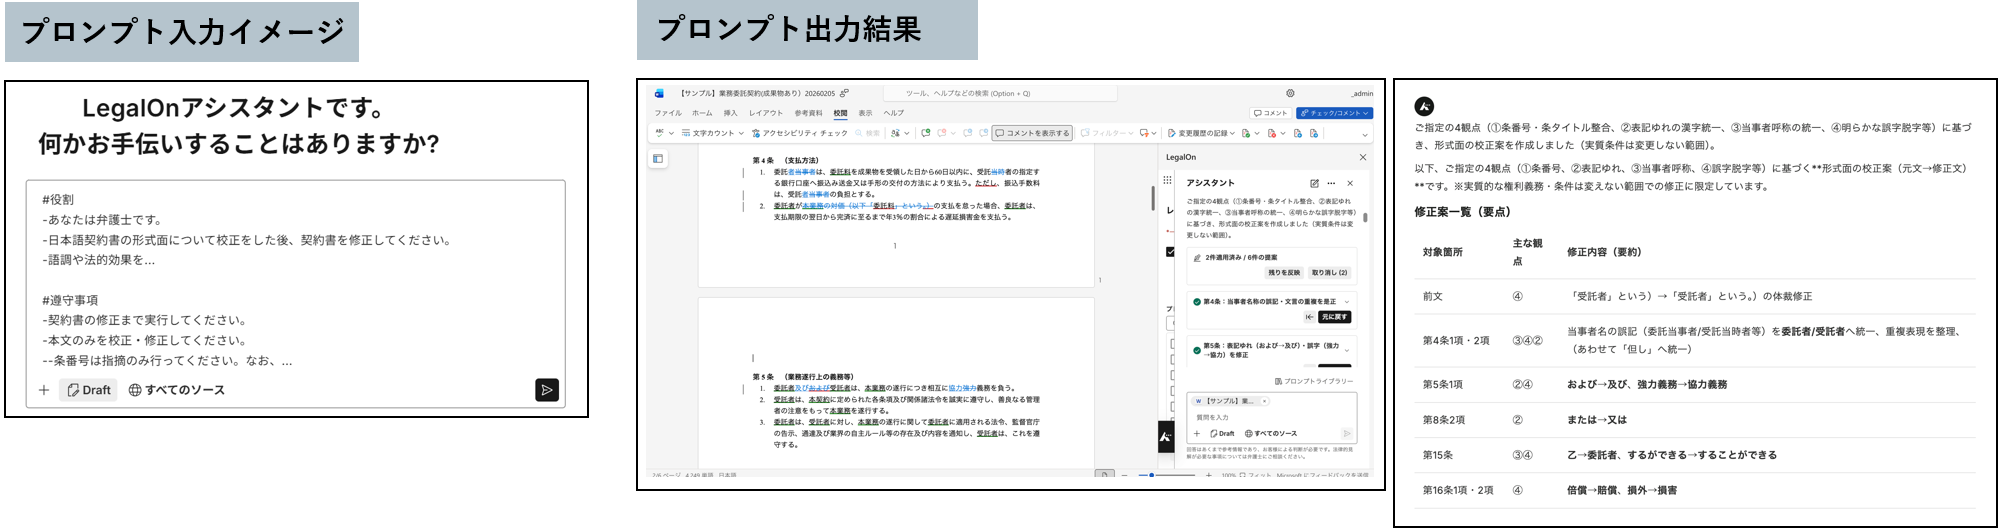
Task: Toggle コメントを表示する in the review ribbon
Action: [x=1032, y=133]
